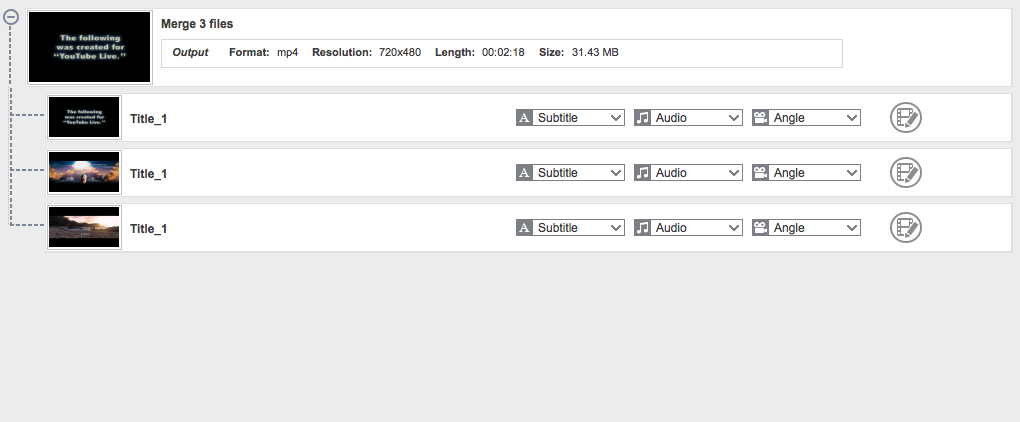
Task: Click audio note icon in second row
Action: point(643,173)
